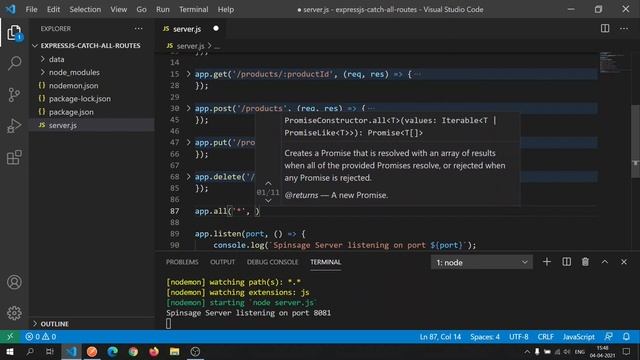Viewport: 640px width, 360px height.
Task: Open the Edit menu
Action: (x=53, y=9)
